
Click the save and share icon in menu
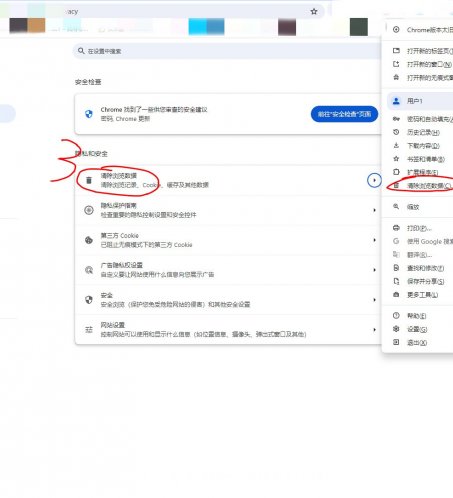point(396,281)
